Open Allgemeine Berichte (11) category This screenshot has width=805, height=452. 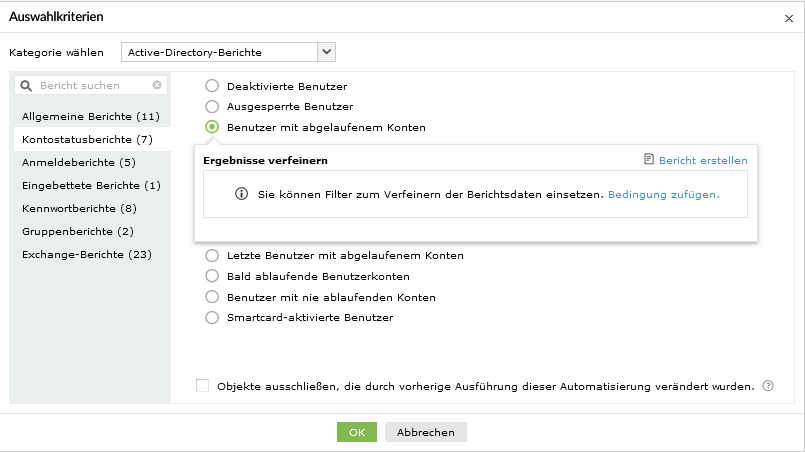coord(92,117)
